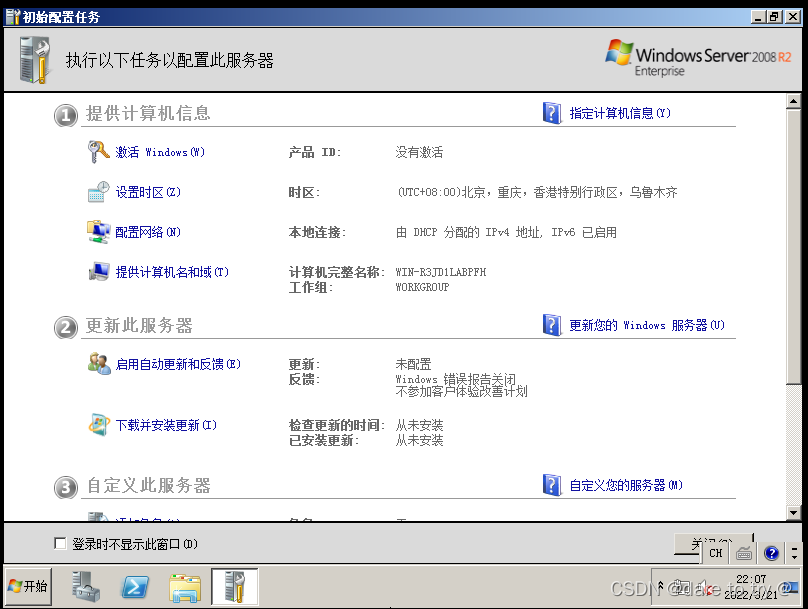Click the computer name WIN-R3JD1LABPFH
808x609 pixels.
tap(441, 272)
